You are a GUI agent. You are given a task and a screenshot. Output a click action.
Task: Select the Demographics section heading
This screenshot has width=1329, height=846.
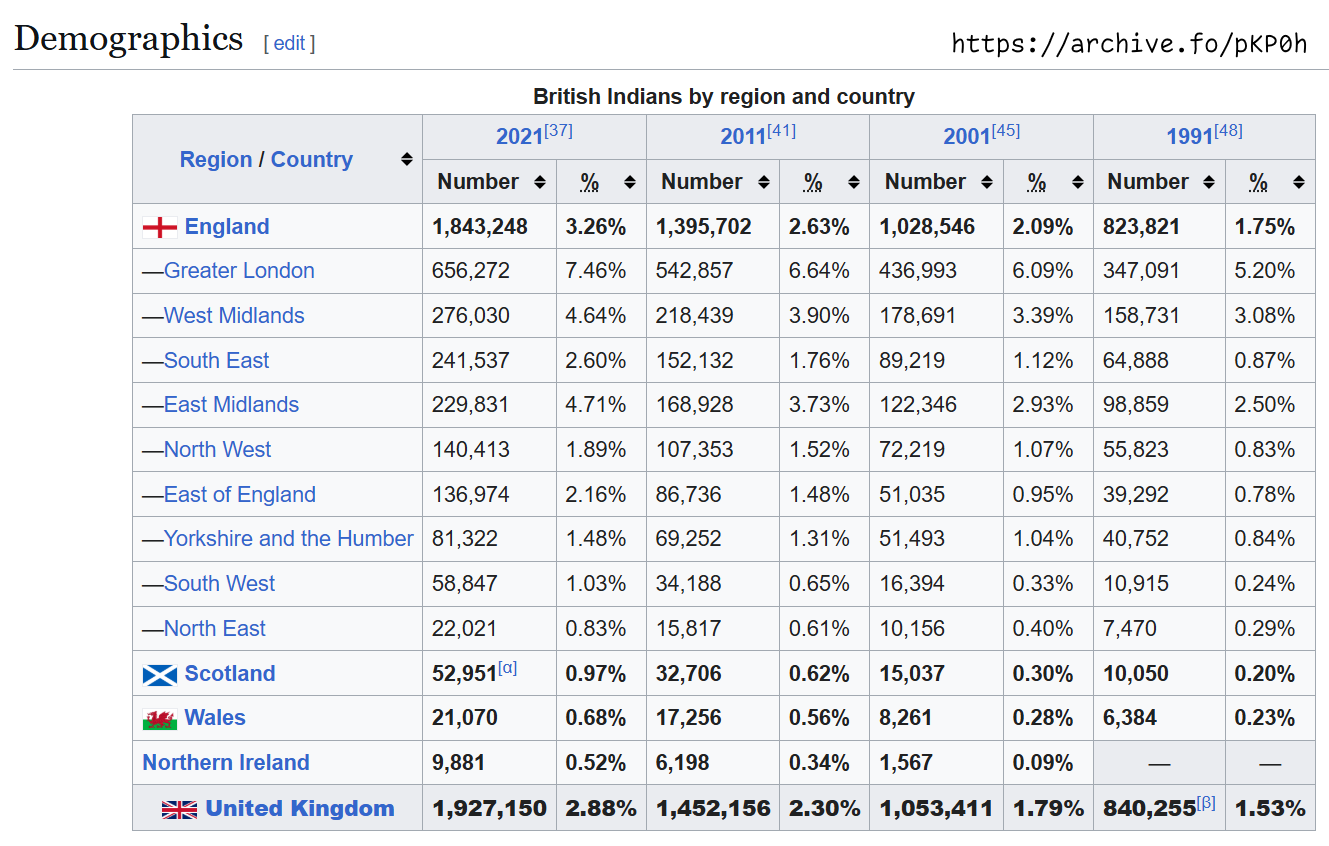pyautogui.click(x=129, y=38)
